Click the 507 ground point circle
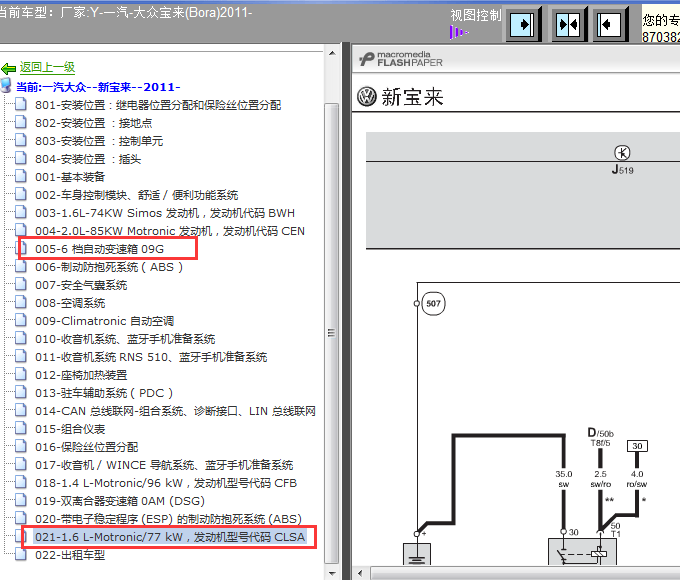 click(x=433, y=304)
